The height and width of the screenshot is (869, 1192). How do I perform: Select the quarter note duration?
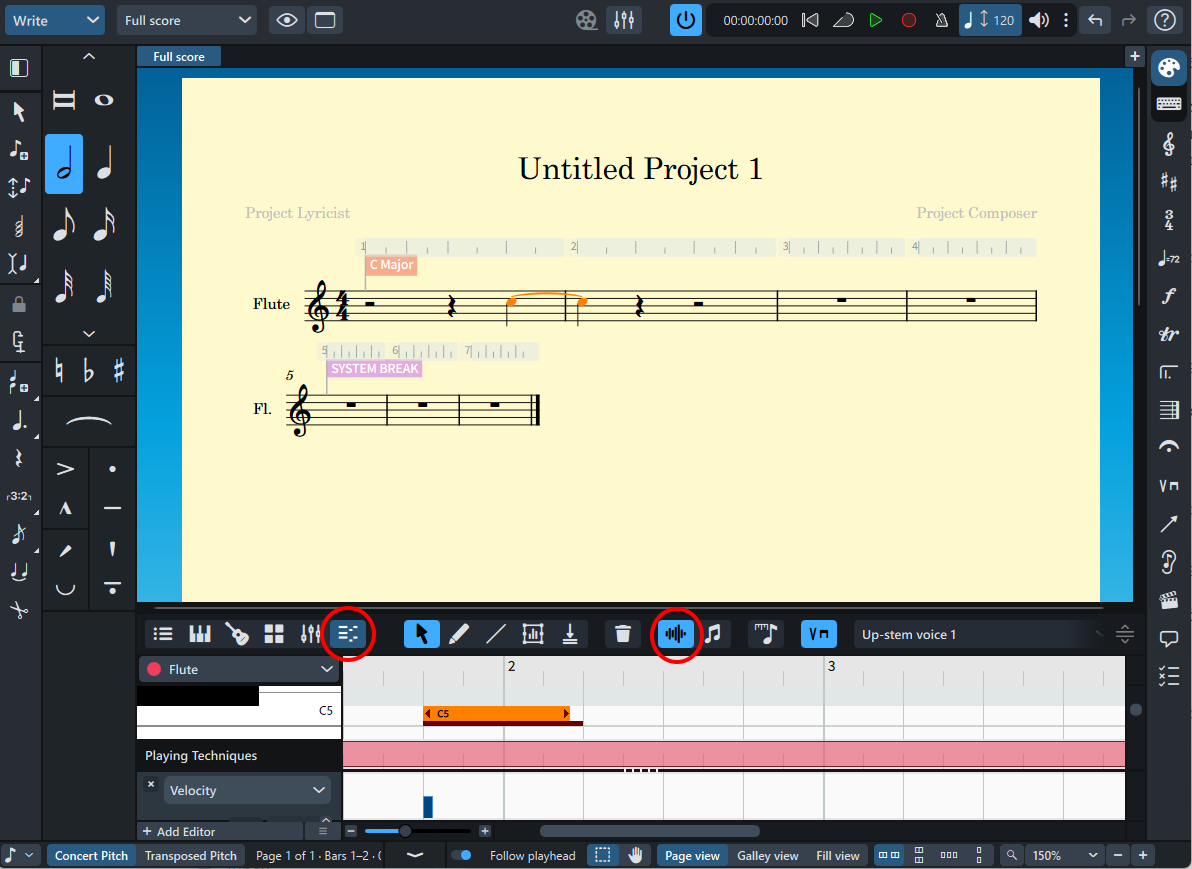[x=104, y=164]
